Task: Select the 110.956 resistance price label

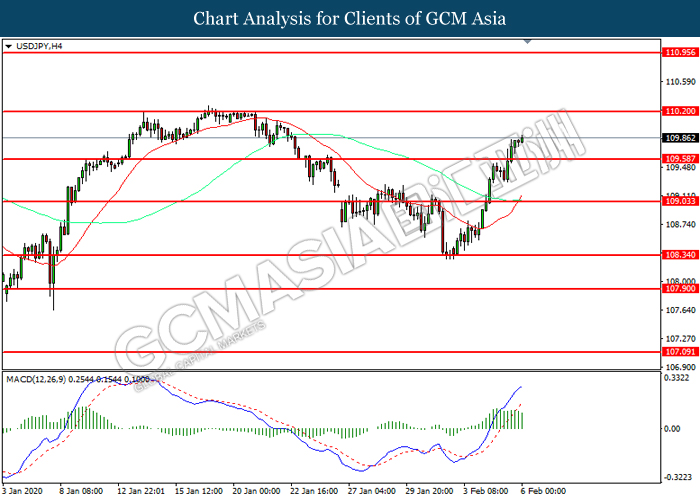Action: click(x=680, y=52)
